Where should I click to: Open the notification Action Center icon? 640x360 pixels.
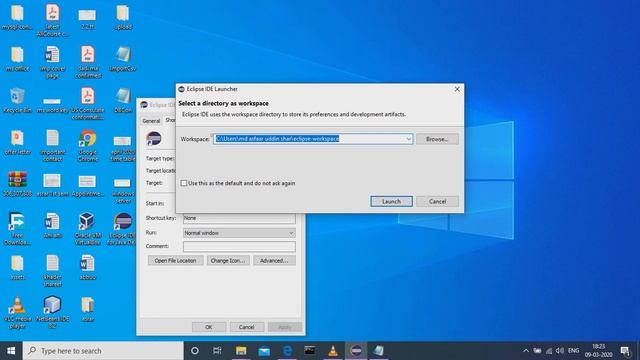pyautogui.click(x=625, y=351)
